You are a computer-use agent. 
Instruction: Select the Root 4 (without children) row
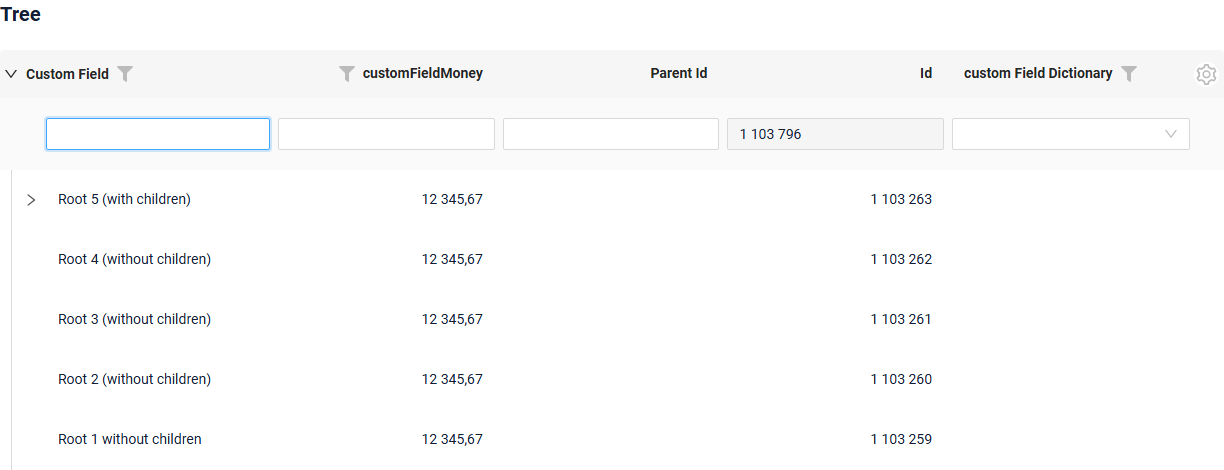click(x=612, y=259)
